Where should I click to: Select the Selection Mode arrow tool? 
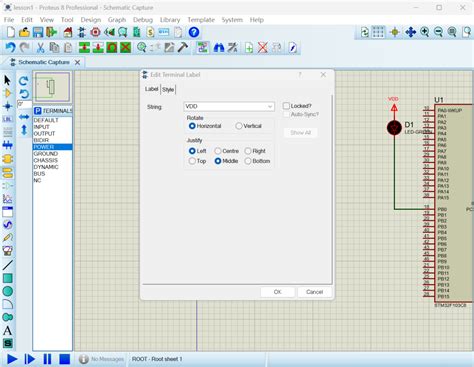click(x=7, y=80)
